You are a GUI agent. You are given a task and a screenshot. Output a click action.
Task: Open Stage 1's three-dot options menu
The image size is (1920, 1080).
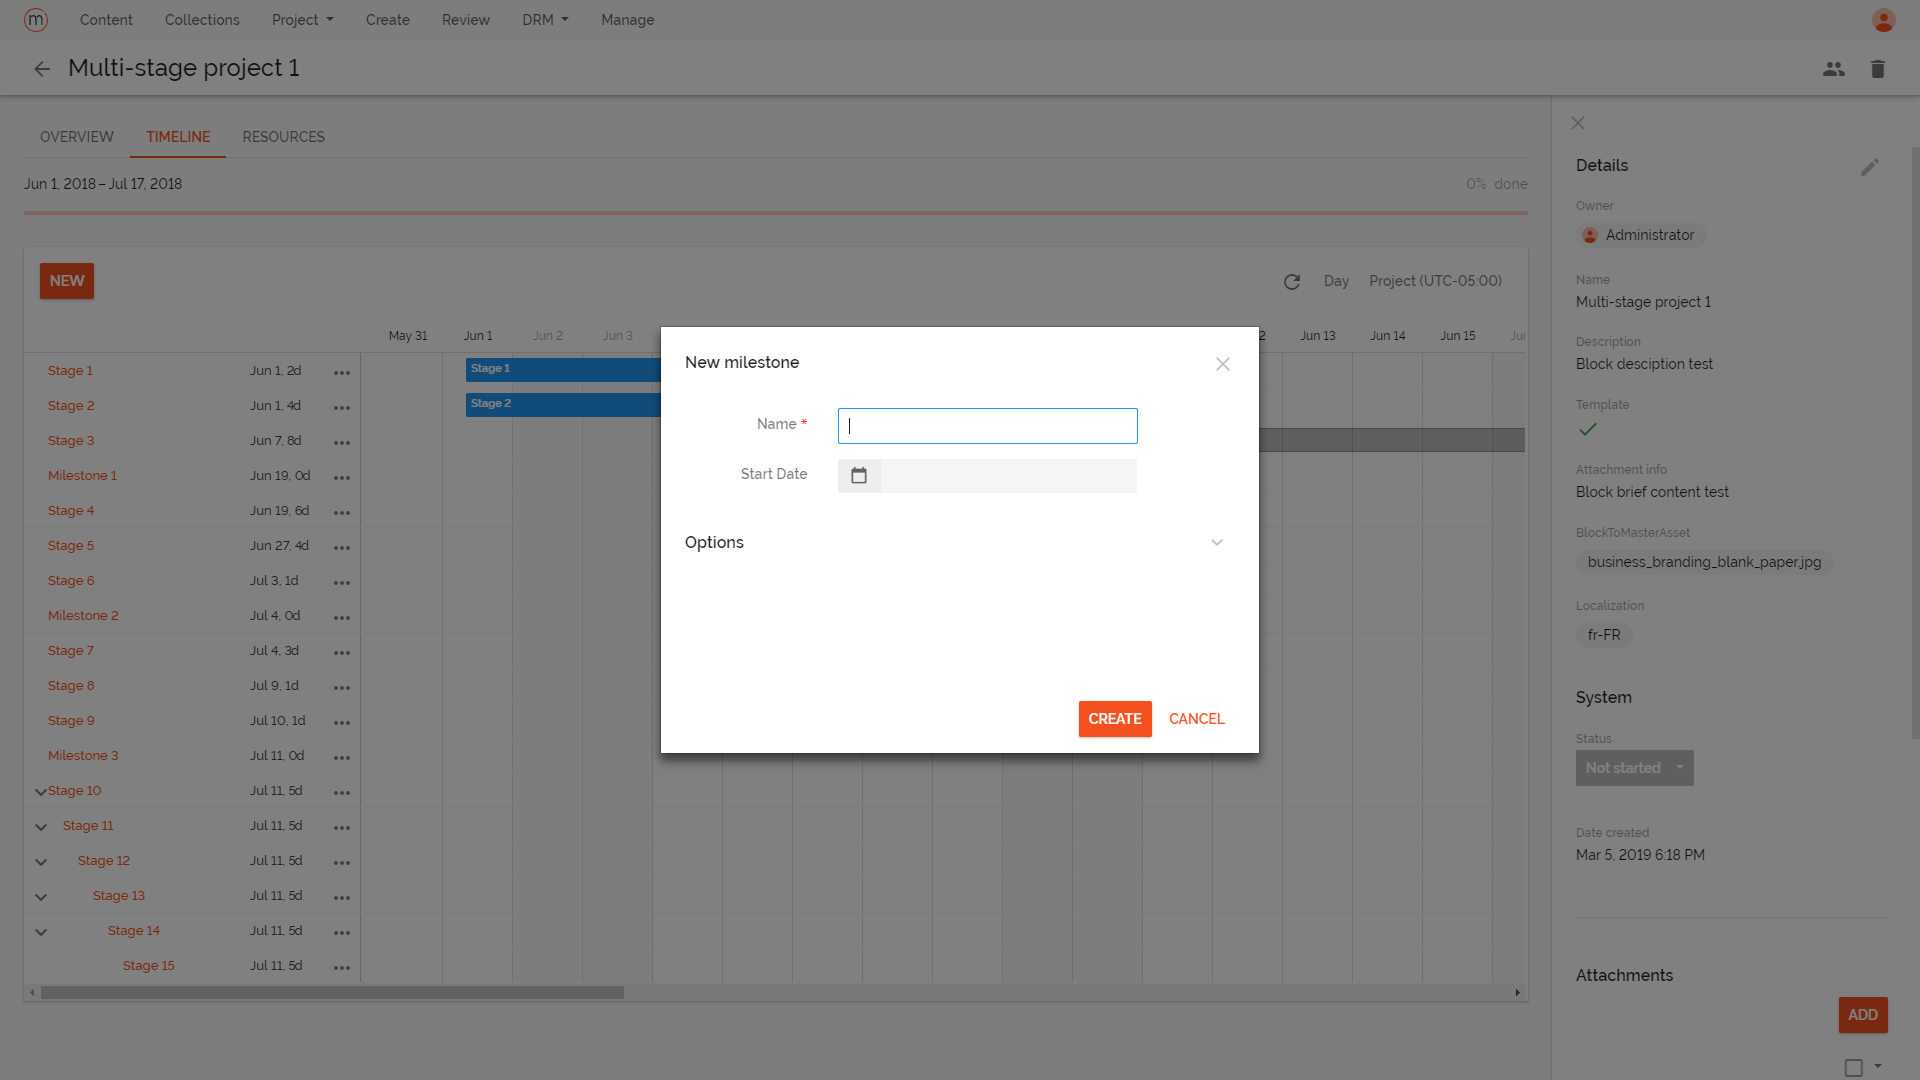coord(342,371)
